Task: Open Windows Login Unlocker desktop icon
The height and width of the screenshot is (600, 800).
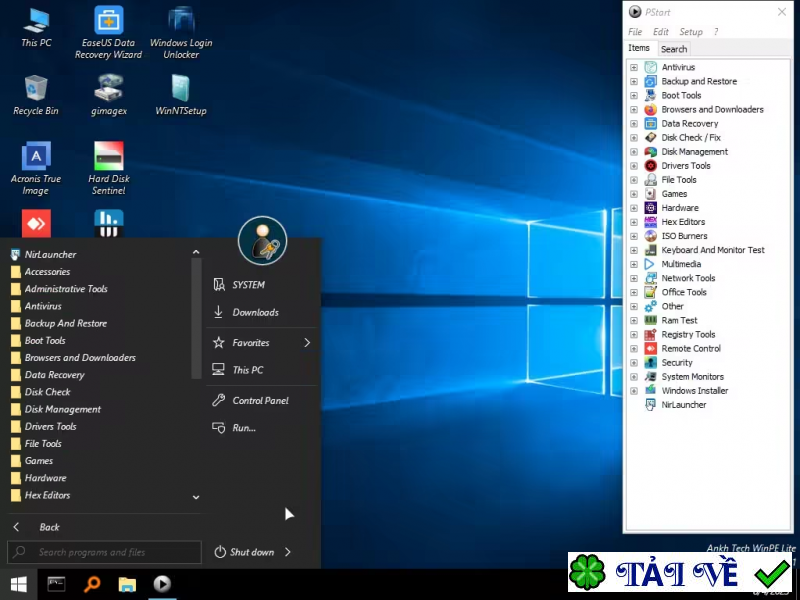Action: (x=181, y=21)
